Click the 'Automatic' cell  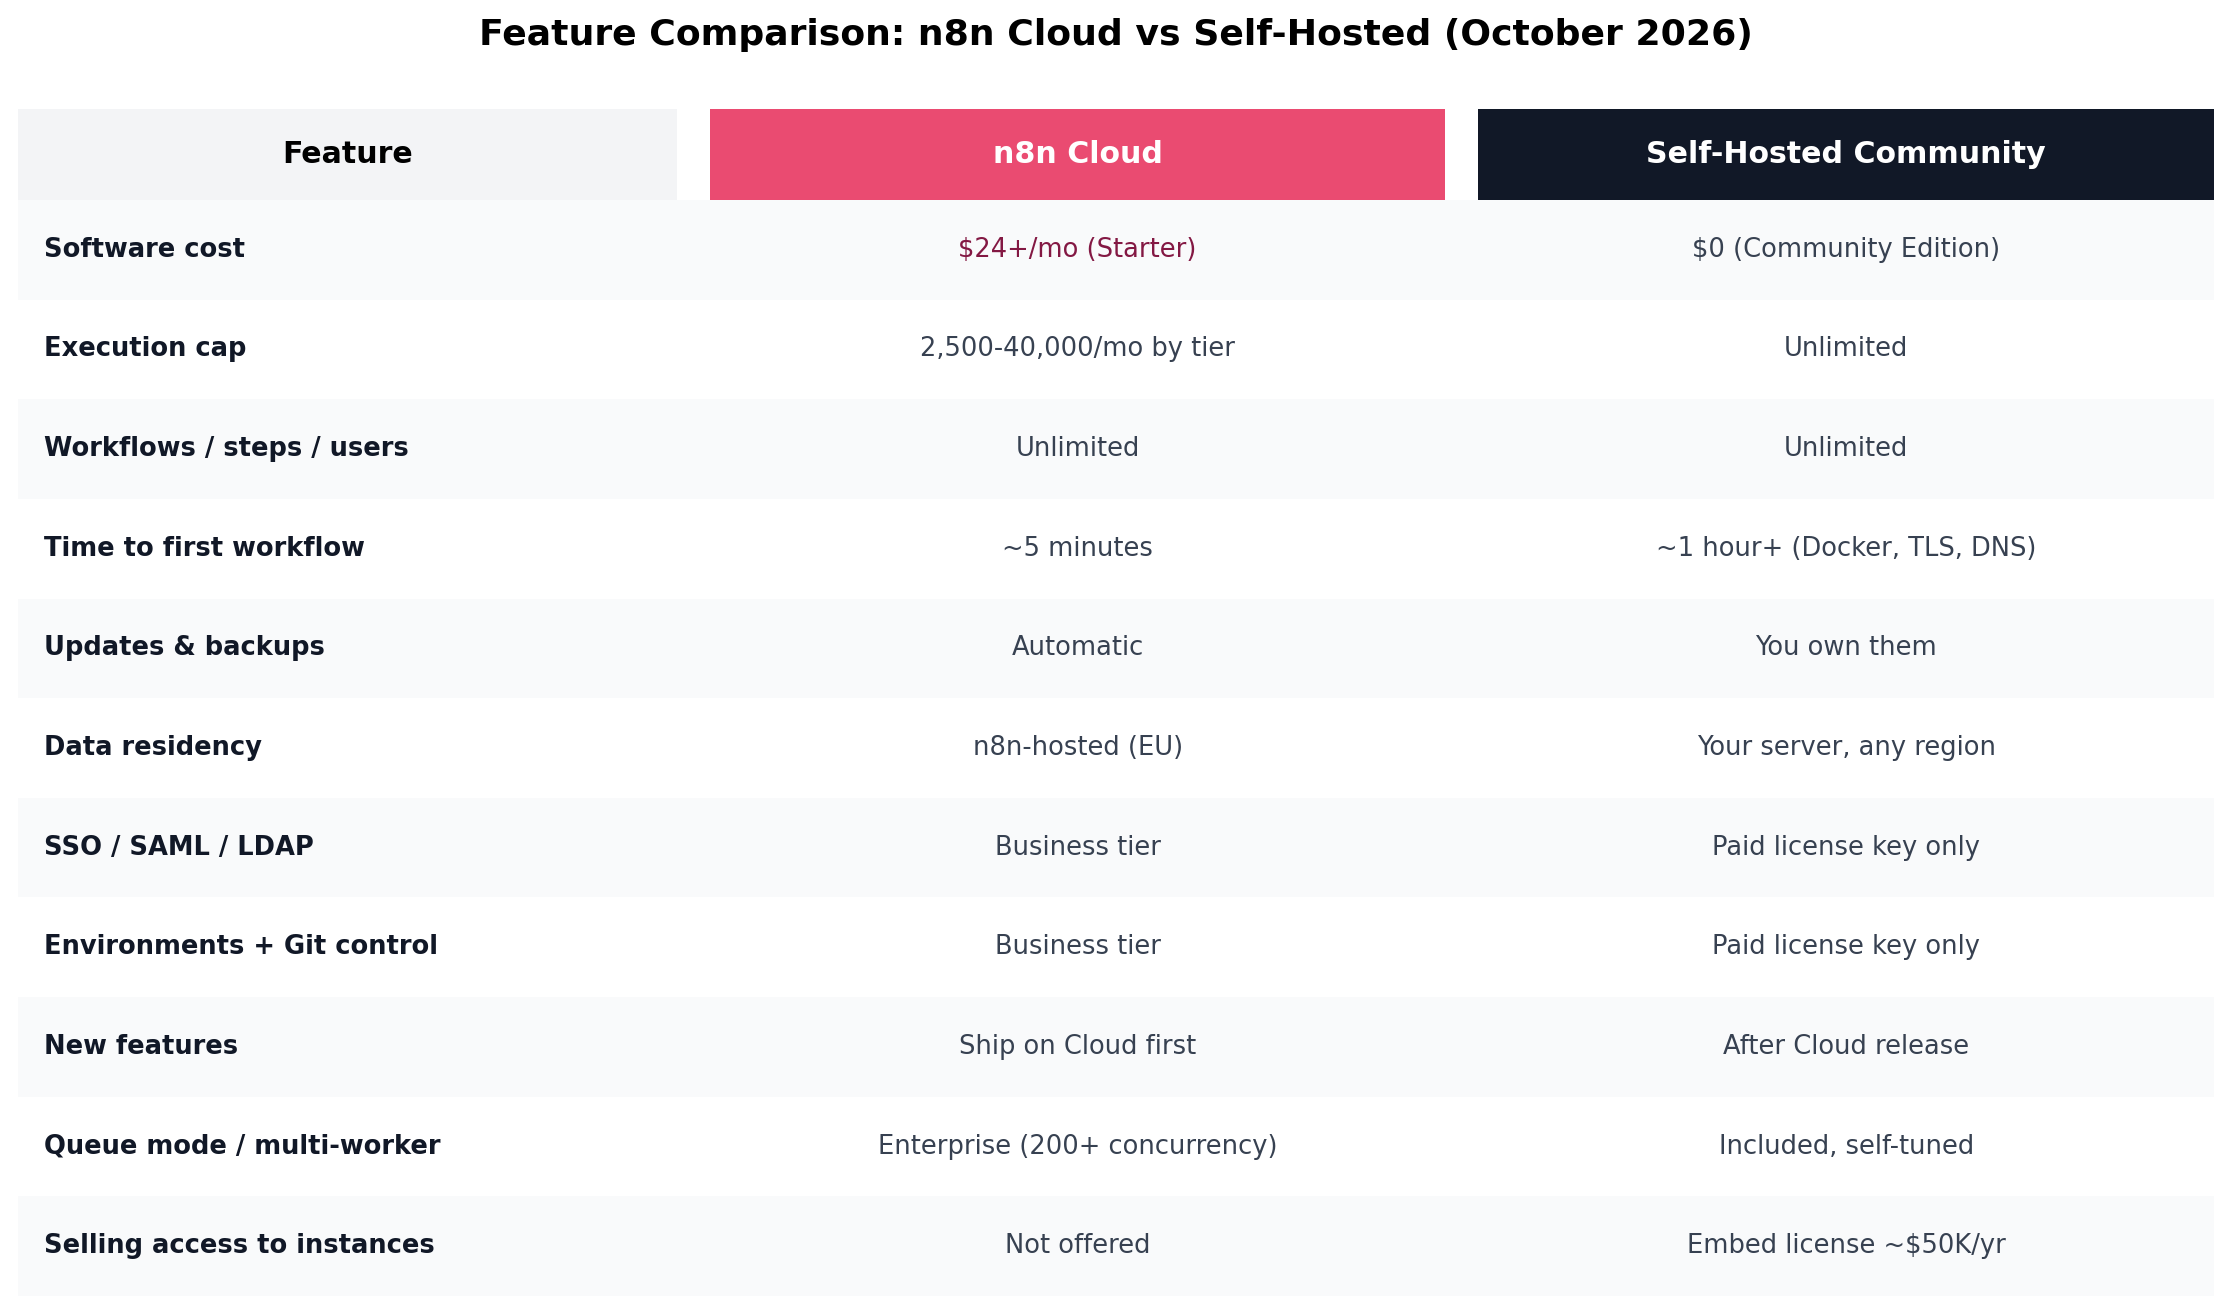[x=1077, y=647]
